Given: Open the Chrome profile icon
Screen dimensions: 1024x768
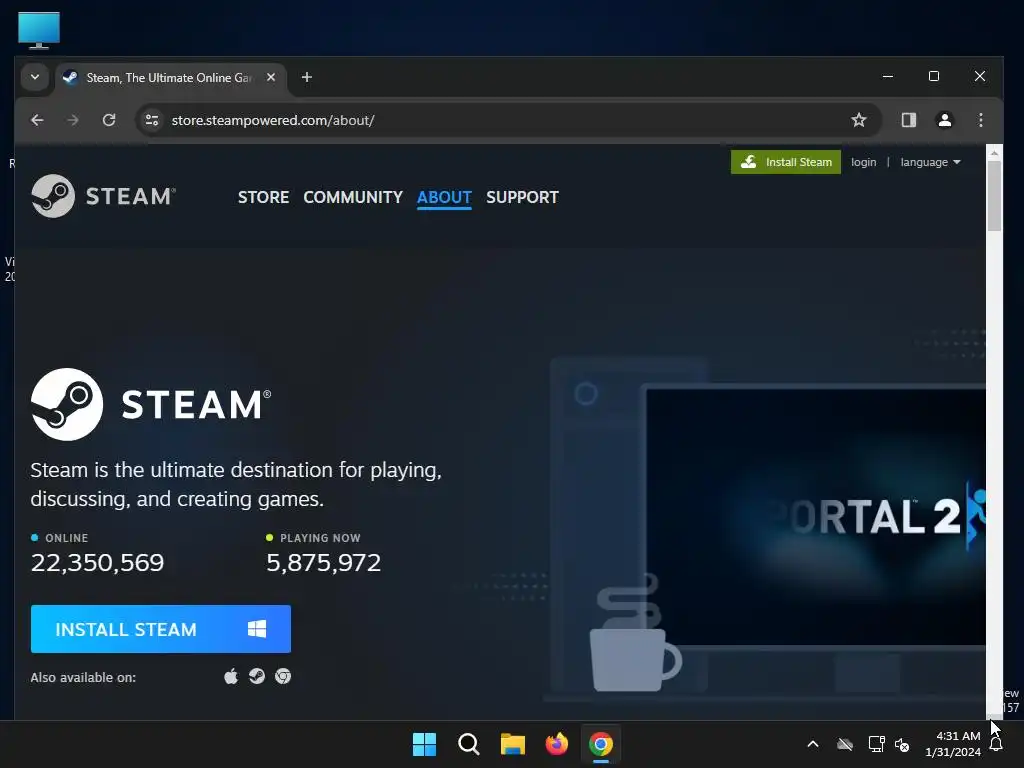Looking at the screenshot, I should coord(944,120).
